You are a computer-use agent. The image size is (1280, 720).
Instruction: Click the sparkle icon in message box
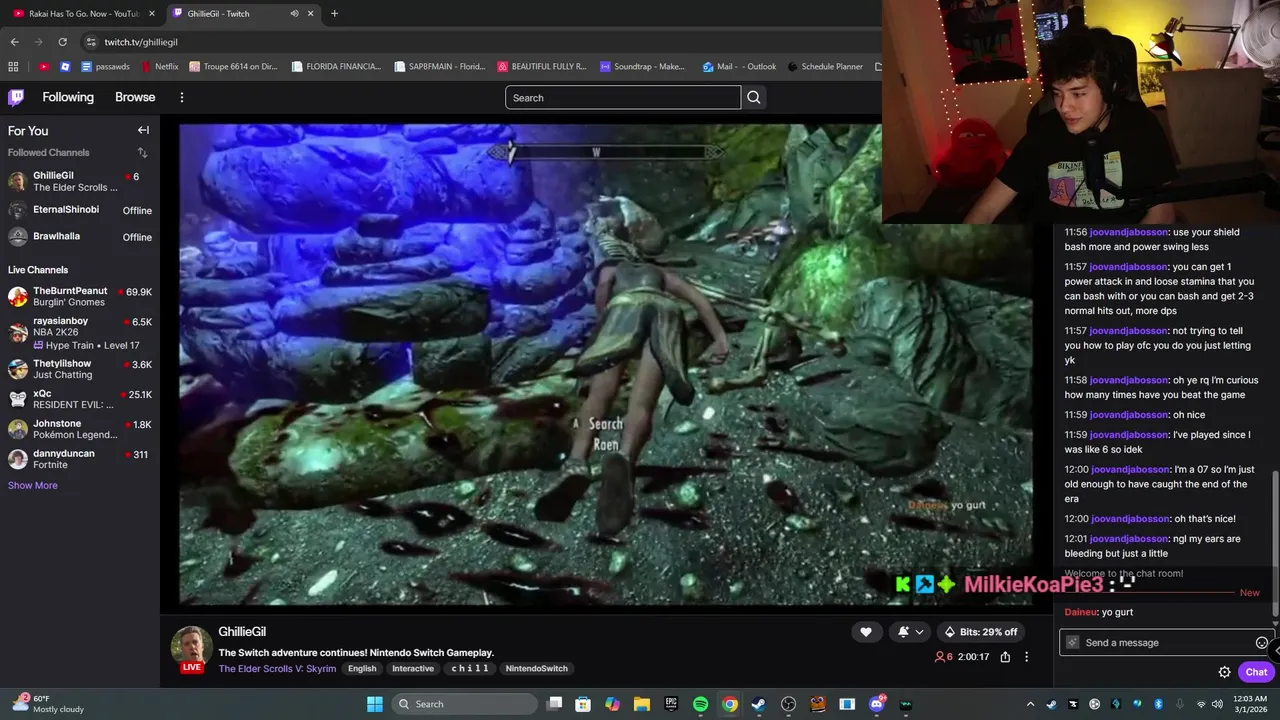[x=1073, y=643]
